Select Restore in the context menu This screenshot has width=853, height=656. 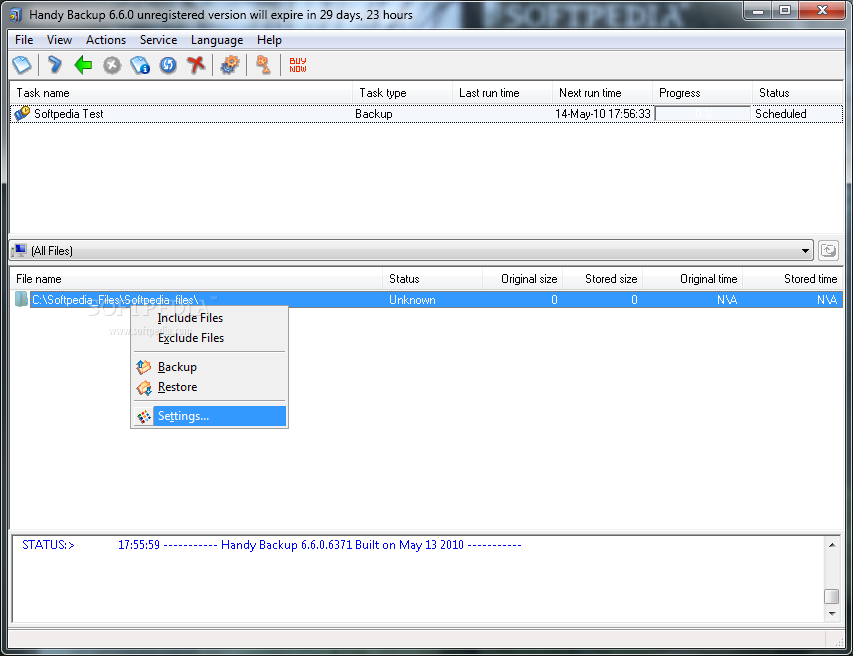(209, 387)
